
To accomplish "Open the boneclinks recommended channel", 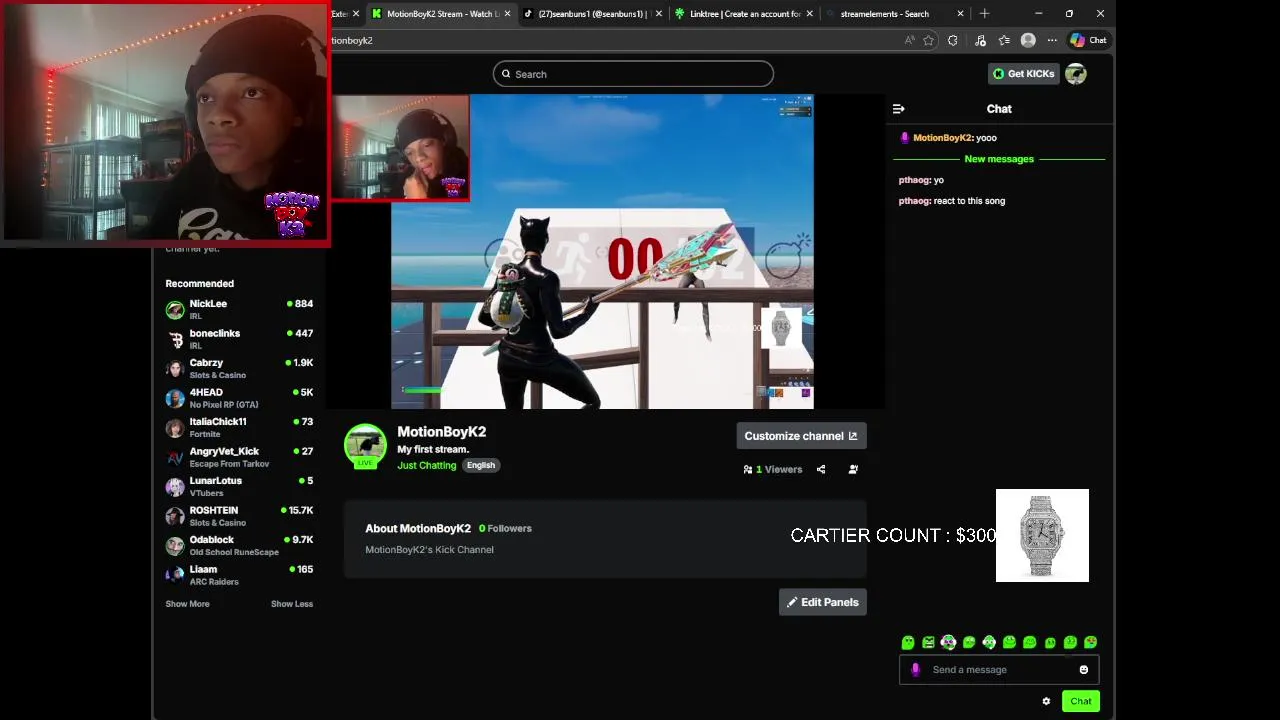I will pos(239,339).
